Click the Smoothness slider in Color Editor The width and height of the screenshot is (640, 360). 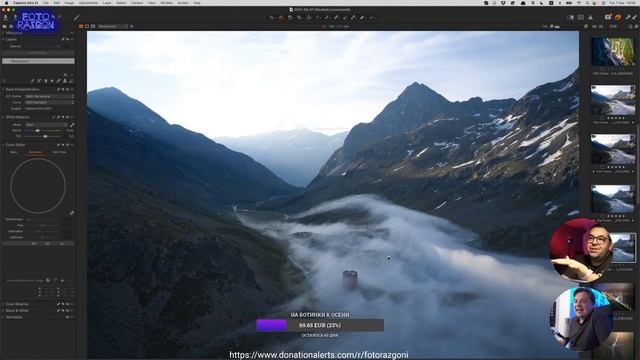point(43,220)
